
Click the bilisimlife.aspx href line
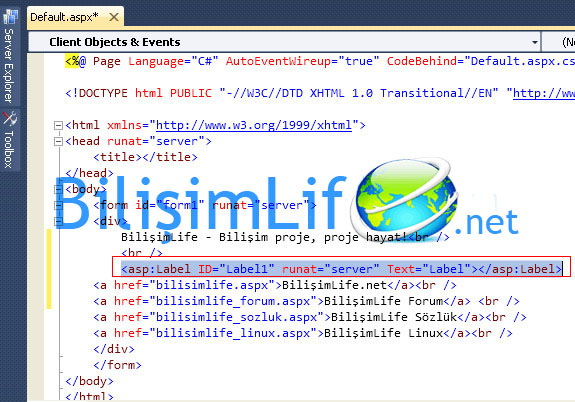pyautogui.click(x=275, y=285)
